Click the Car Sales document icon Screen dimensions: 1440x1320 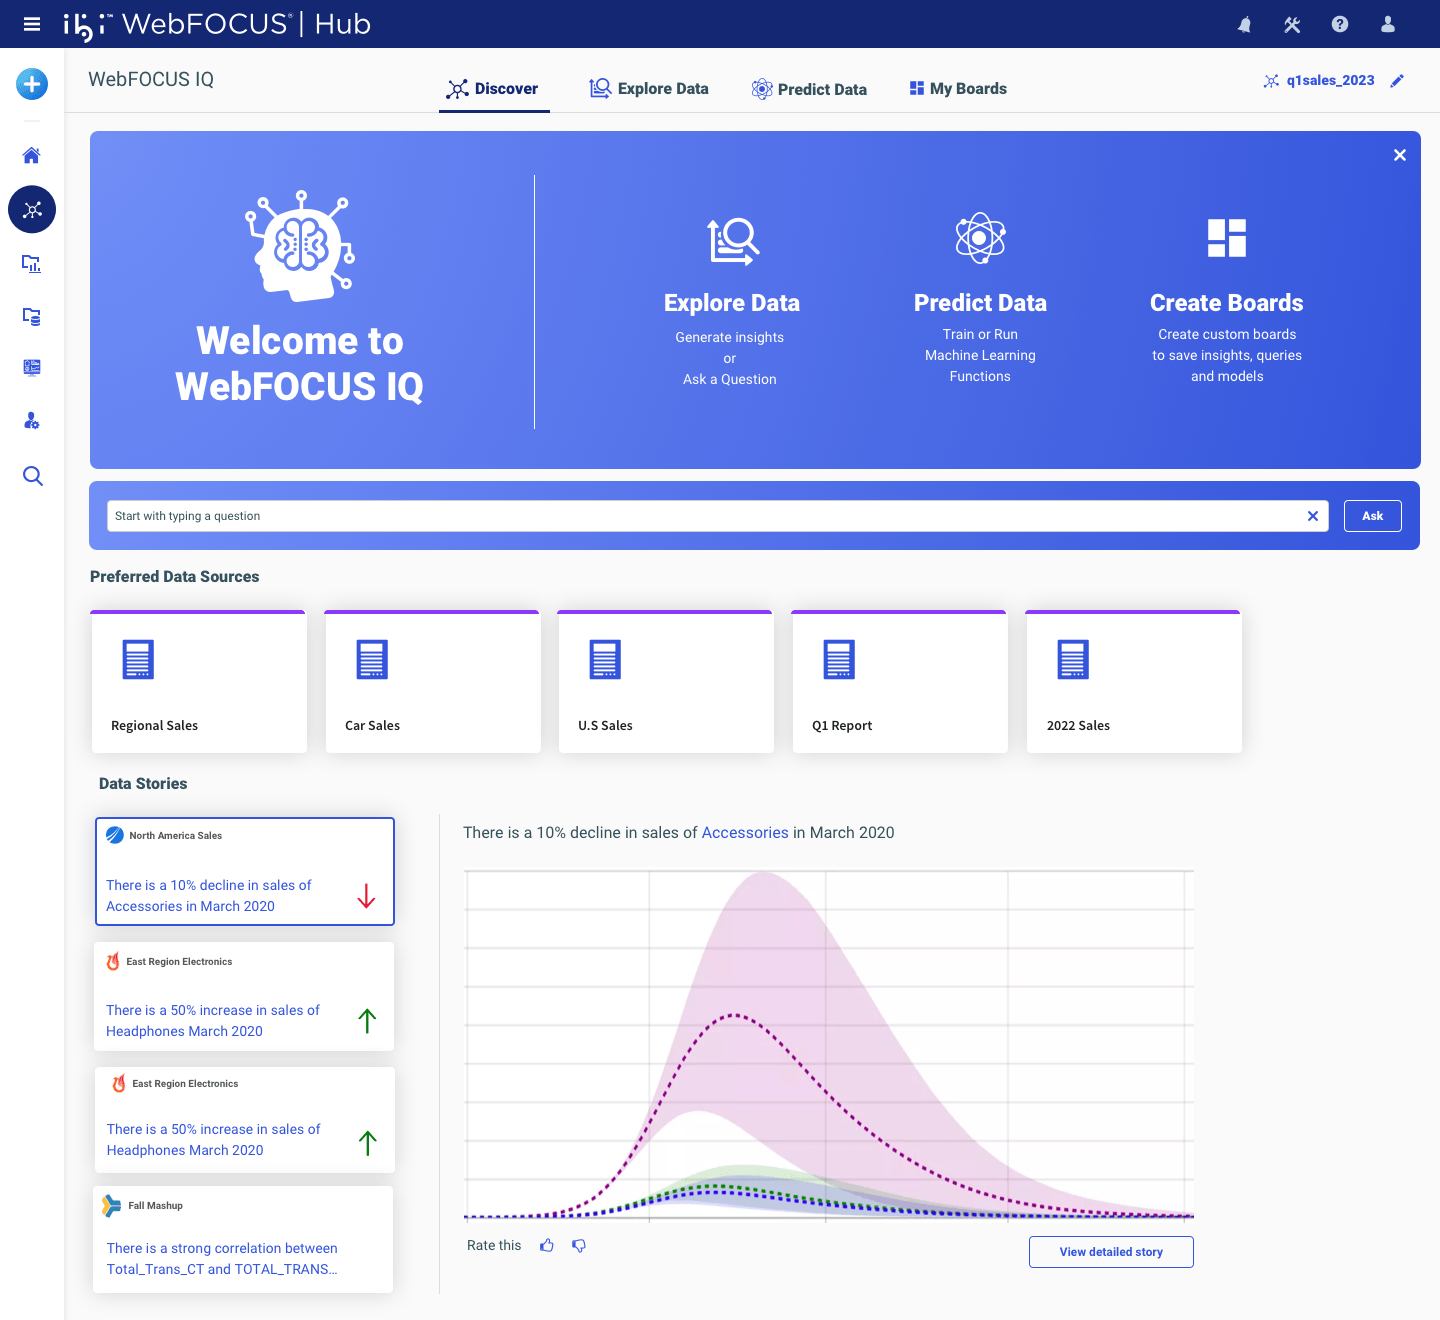(372, 660)
